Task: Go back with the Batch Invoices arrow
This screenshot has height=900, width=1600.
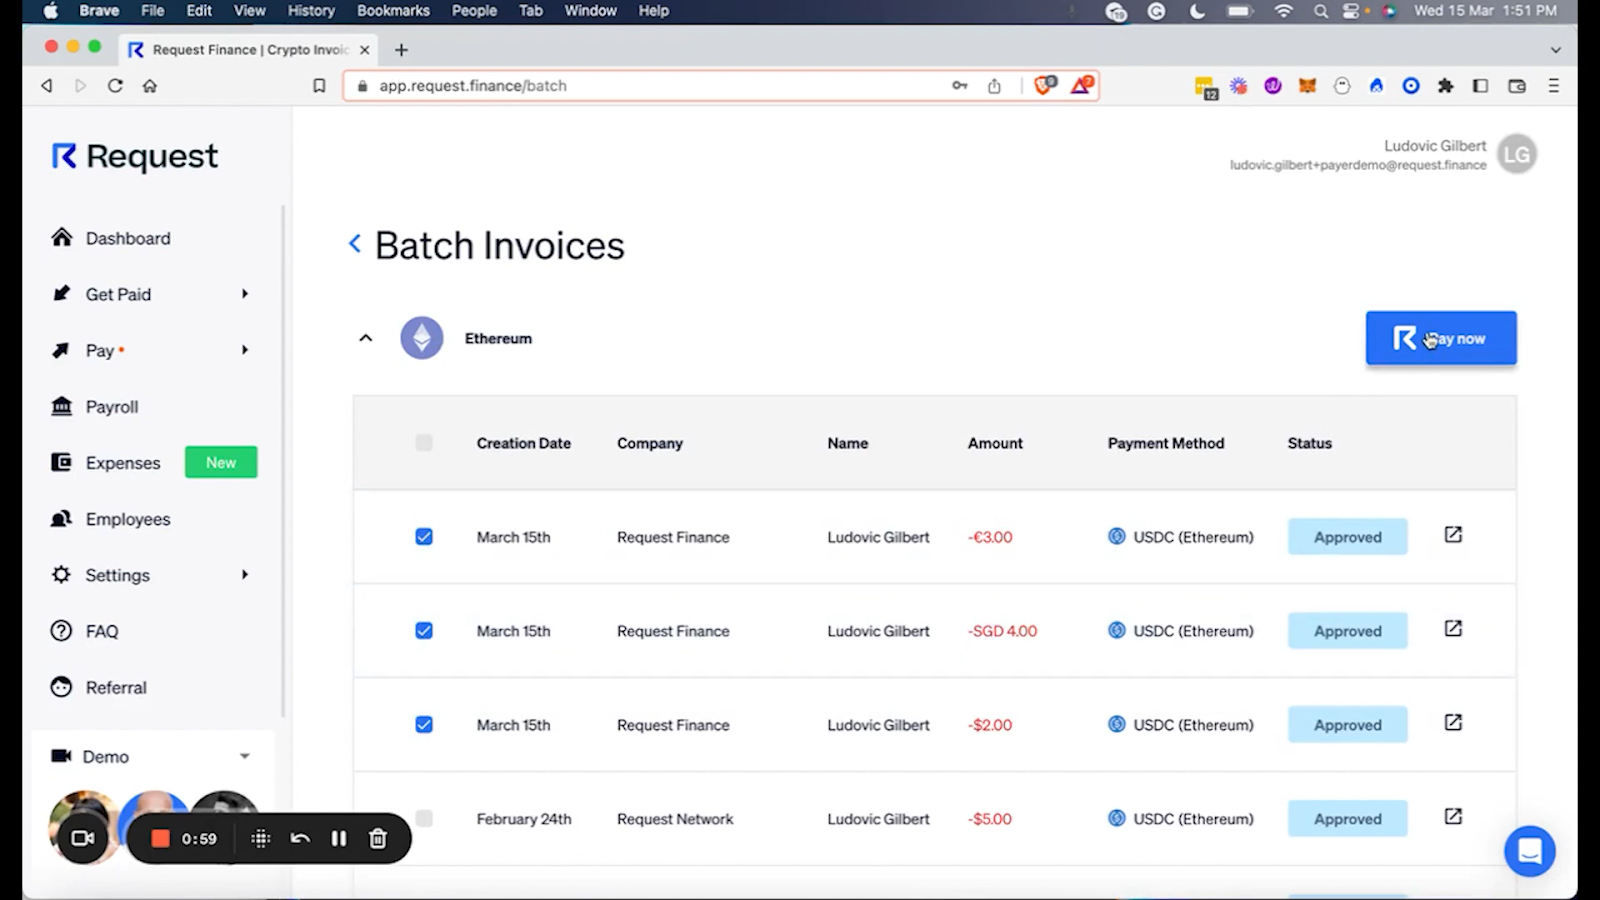Action: pyautogui.click(x=355, y=243)
